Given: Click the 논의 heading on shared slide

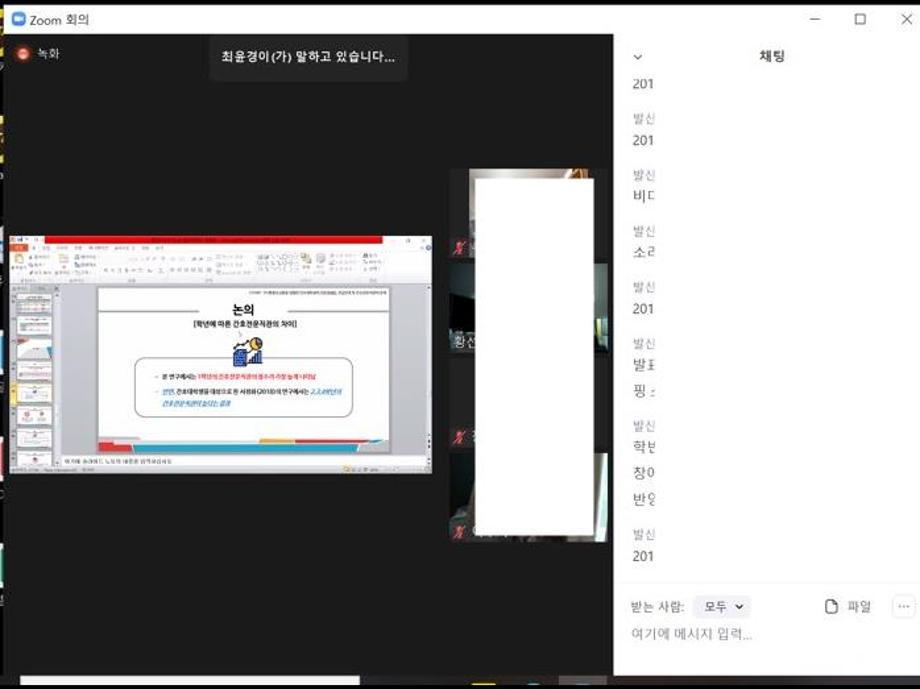Looking at the screenshot, I should tap(242, 310).
